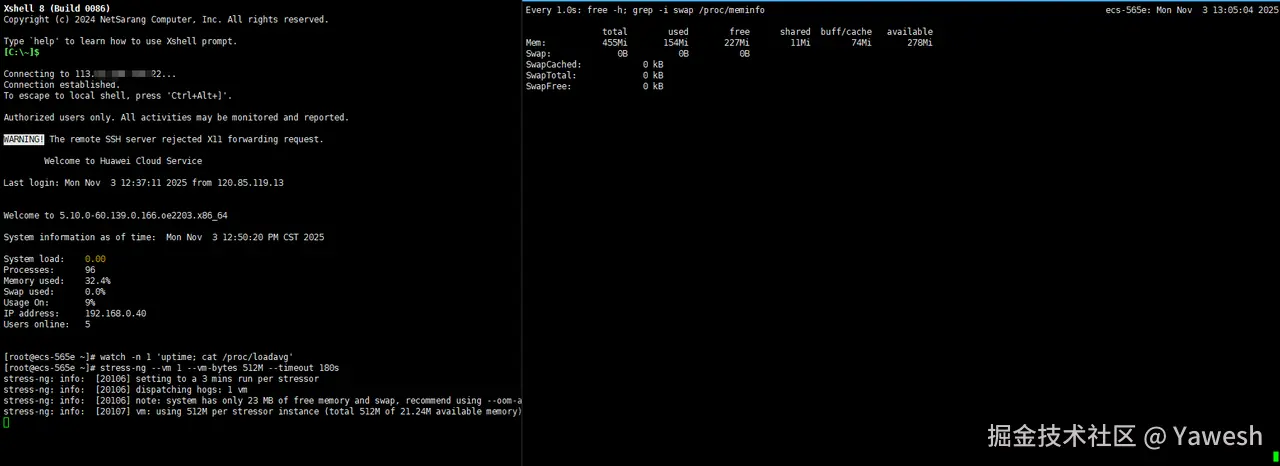
Task: Click the buff/cache value 74Mi
Action: [860, 43]
